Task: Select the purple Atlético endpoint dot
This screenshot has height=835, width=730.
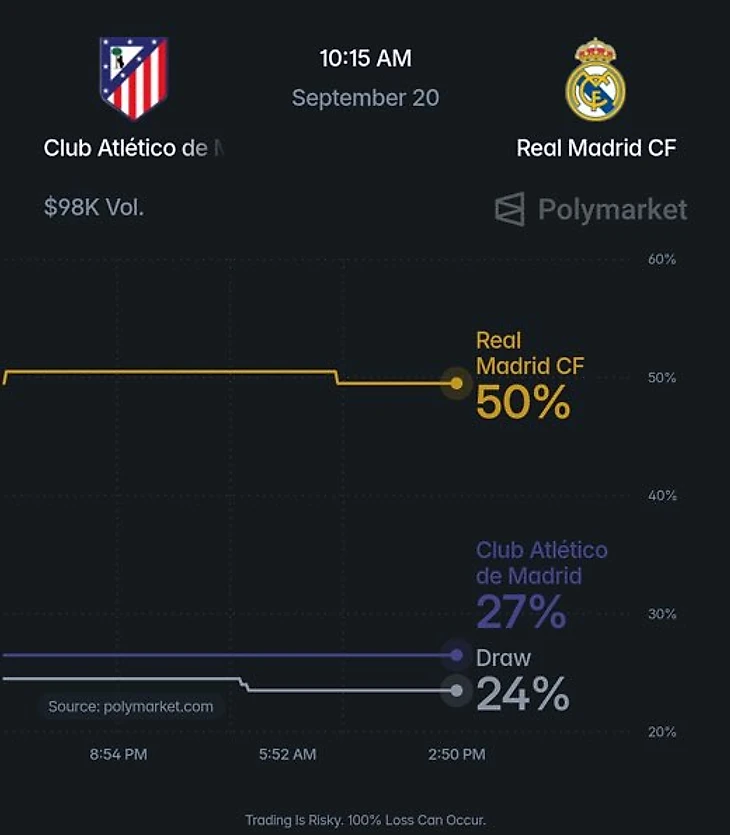Action: point(456,655)
